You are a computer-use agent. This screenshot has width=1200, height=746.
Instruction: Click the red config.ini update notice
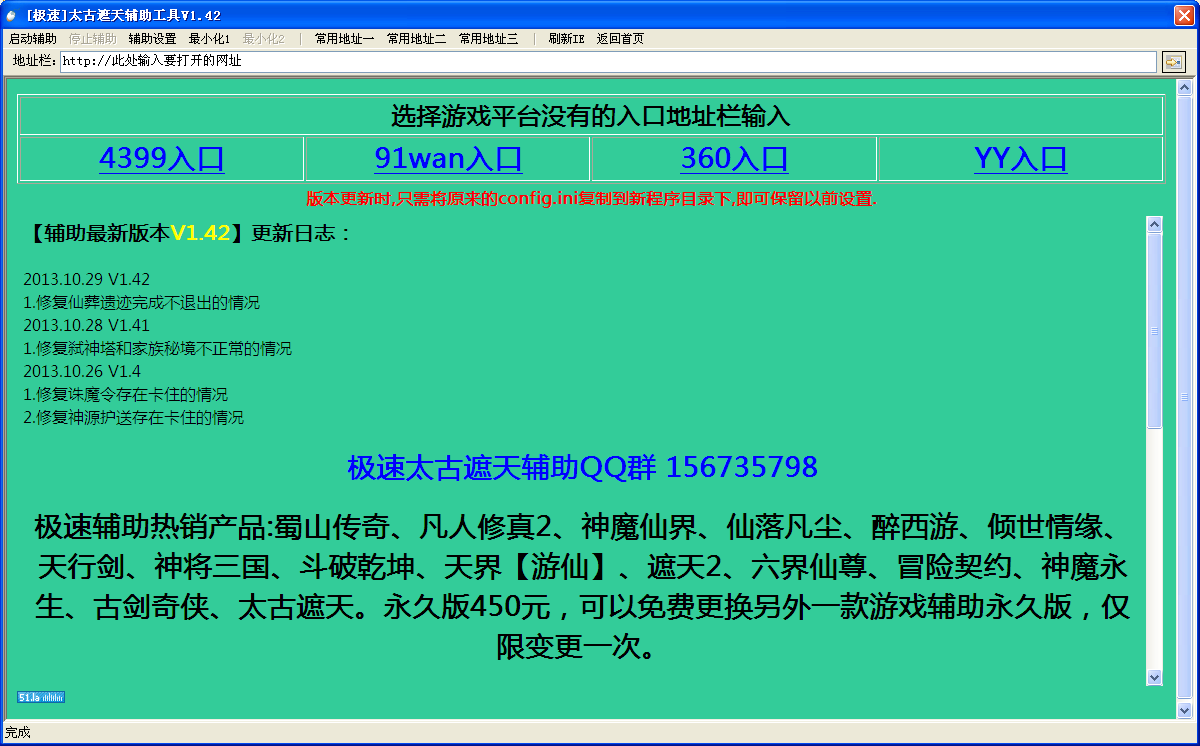[x=591, y=198]
